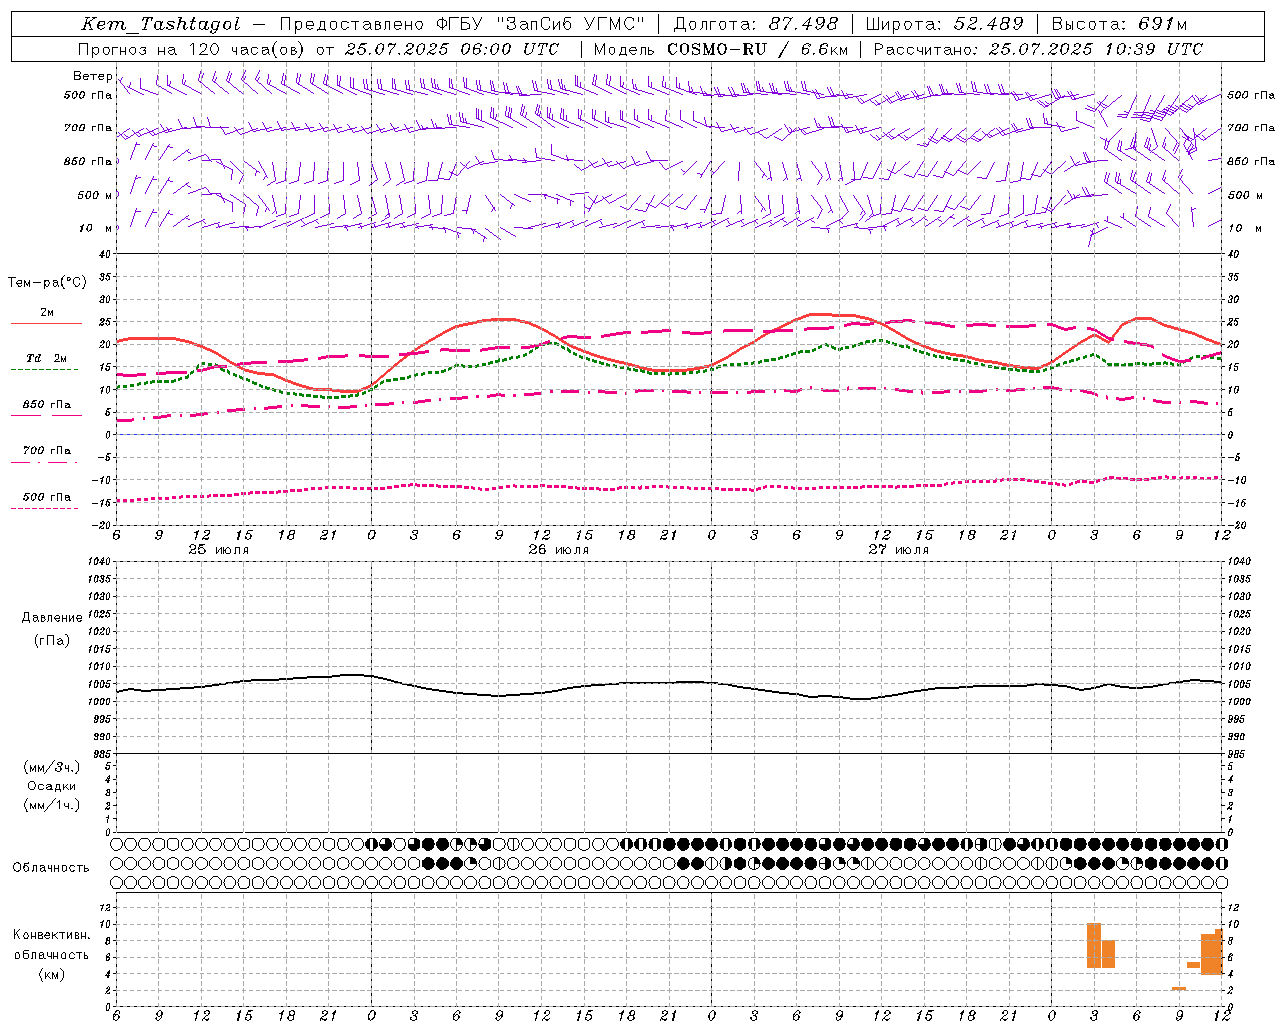This screenshot has width=1280, height=1024.
Task: Click the tallest orange convective bar at hour 3
Action: click(x=1094, y=945)
